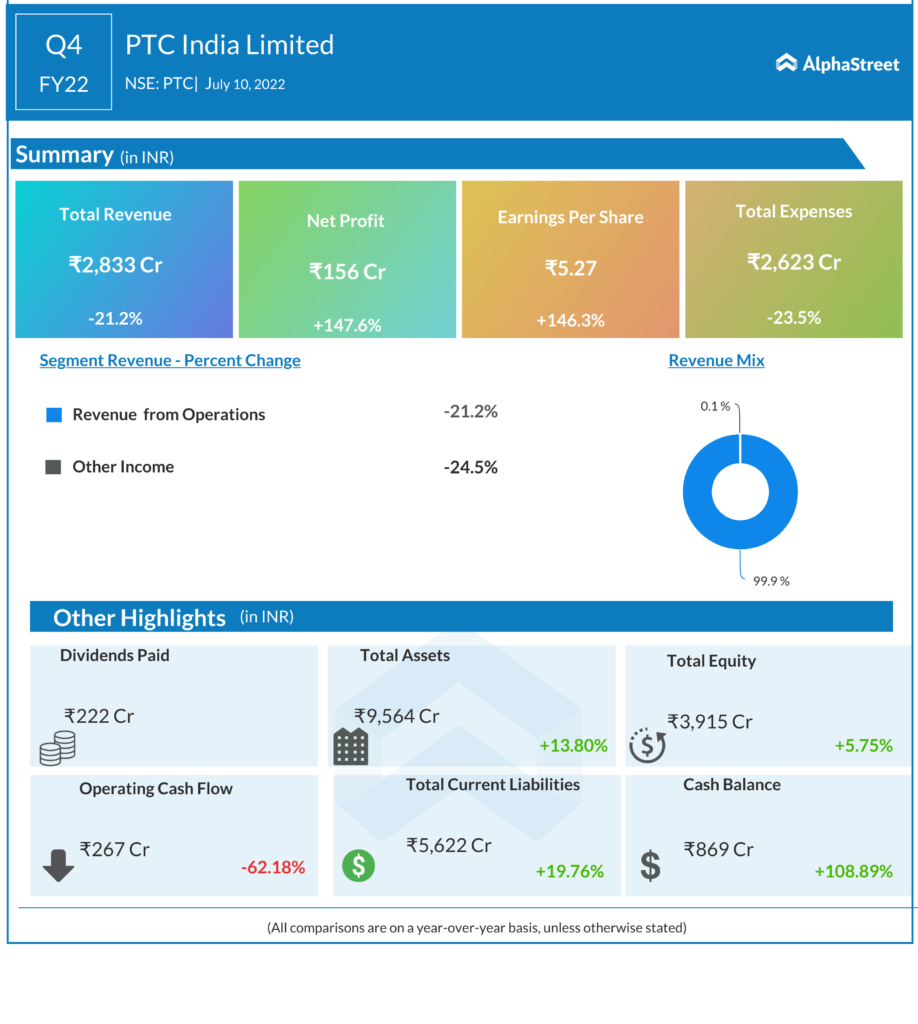Click the Summary section header
This screenshot has width=918, height=1024.
[64, 155]
